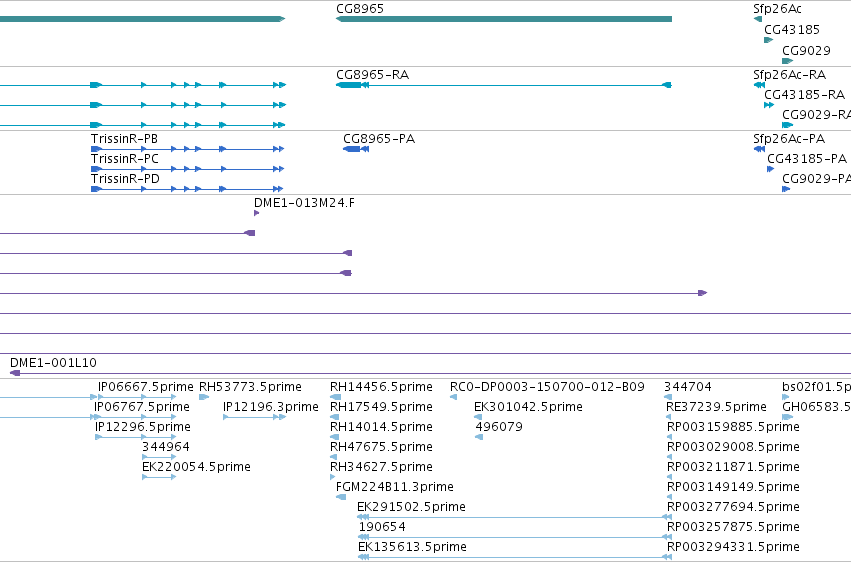851x562 pixels.
Task: Click the 344964 EST label
Action: tap(166, 447)
